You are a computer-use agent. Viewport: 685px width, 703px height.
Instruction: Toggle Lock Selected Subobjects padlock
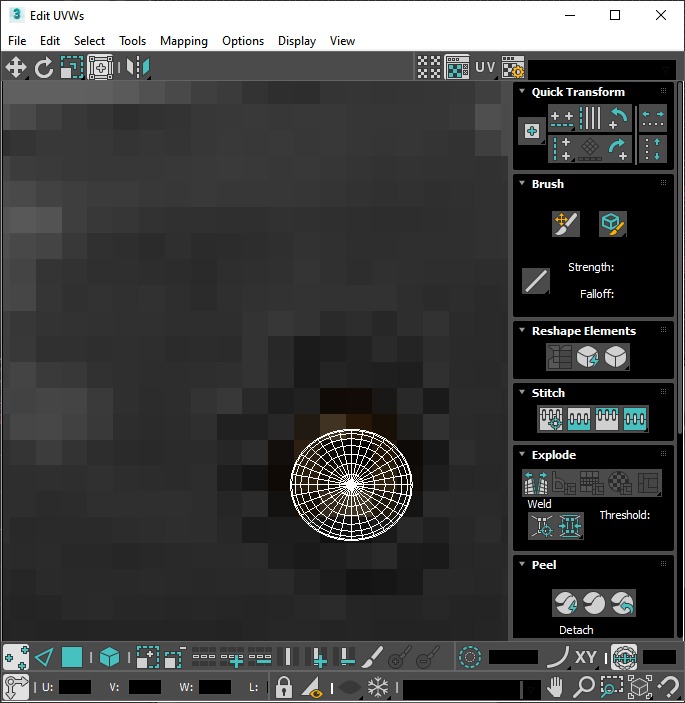click(283, 686)
